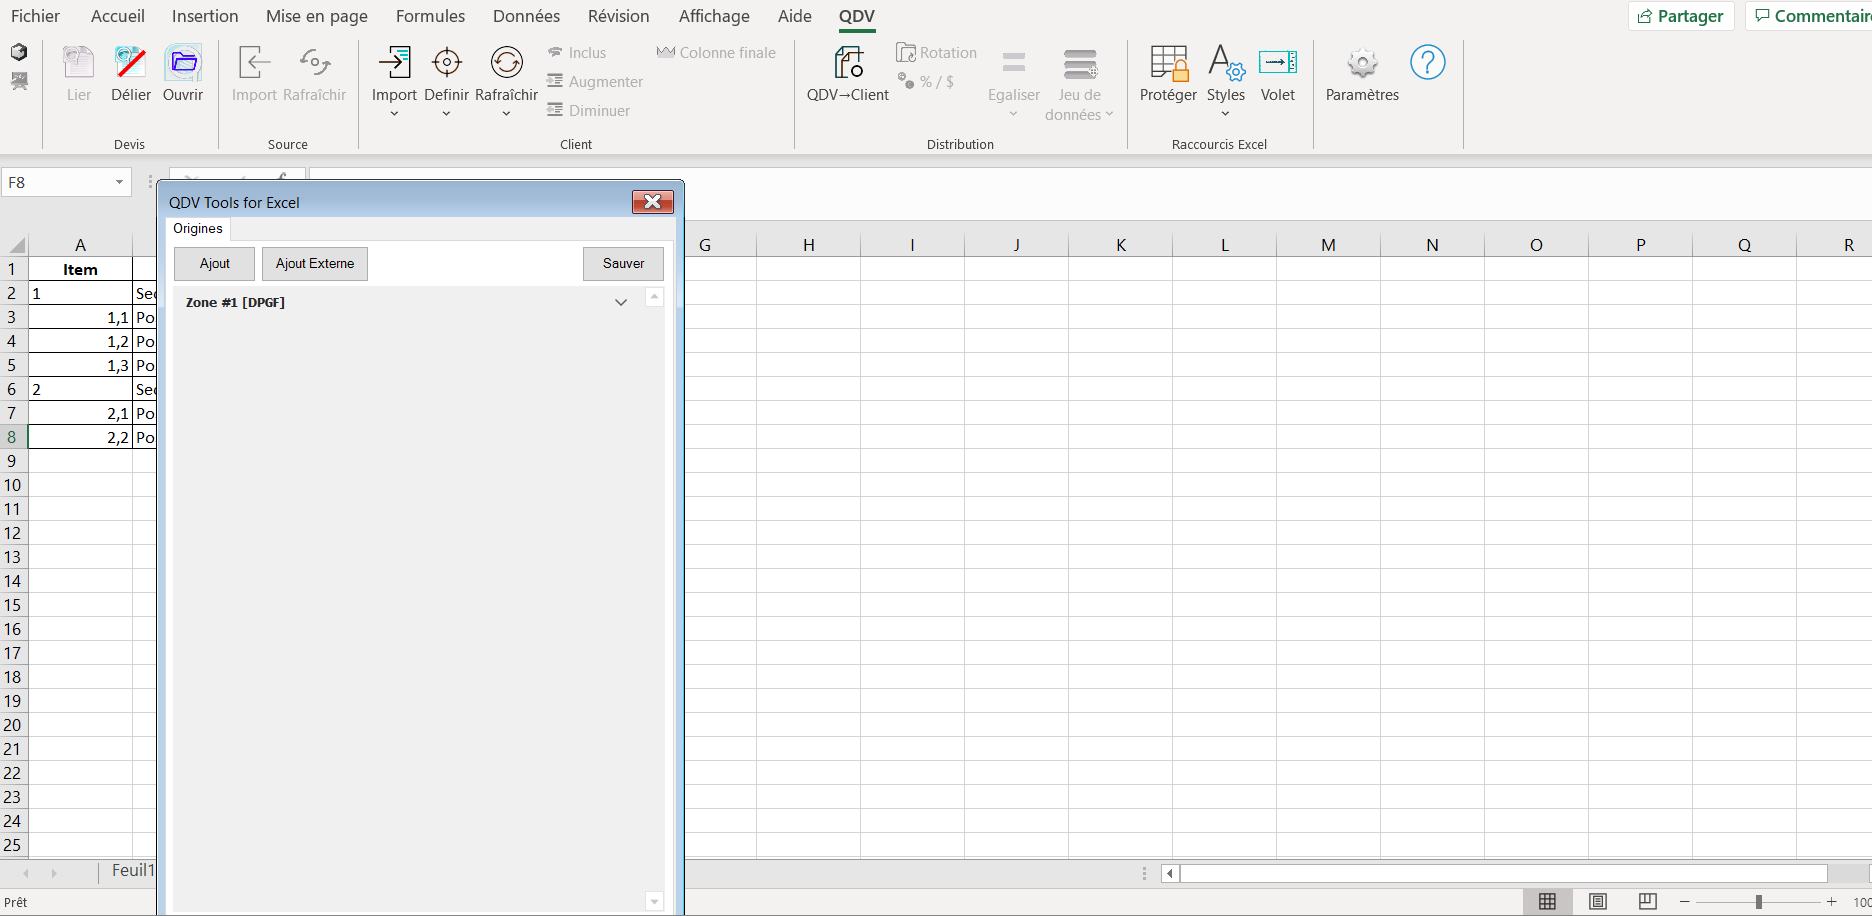Click the cube icon at ribbon left
Viewport: 1872px width, 916px height.
19,52
